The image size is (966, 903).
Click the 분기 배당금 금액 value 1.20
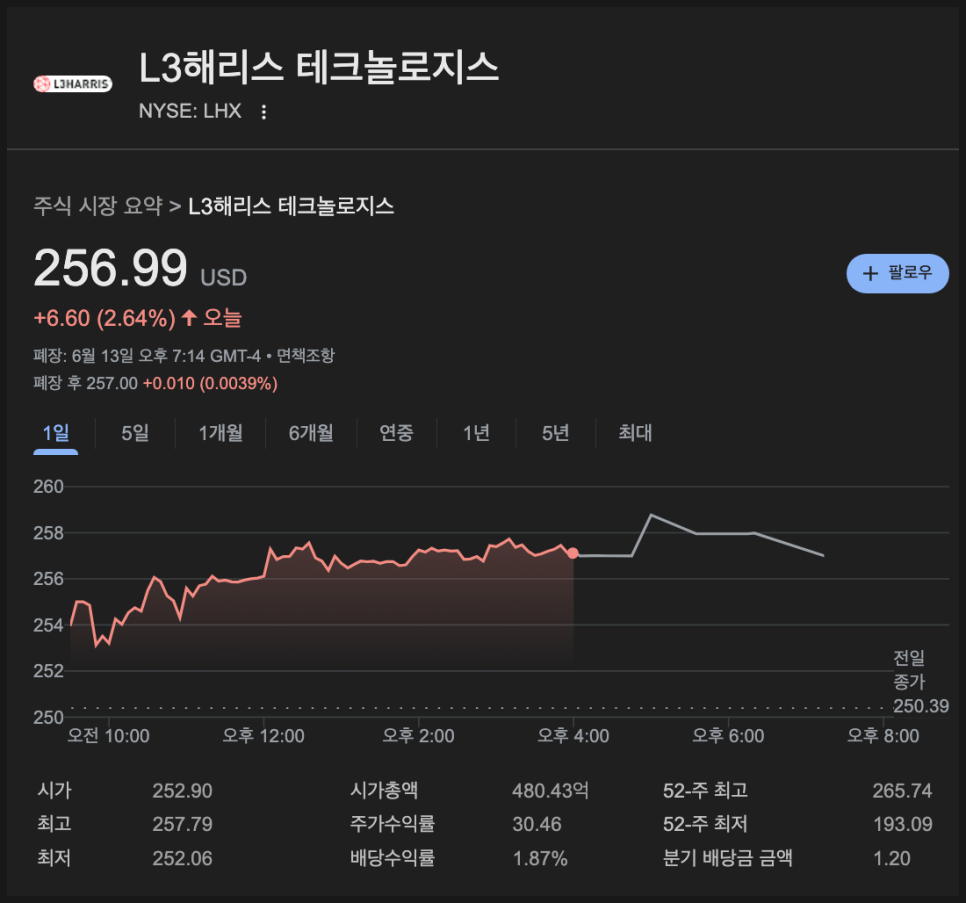(x=891, y=858)
